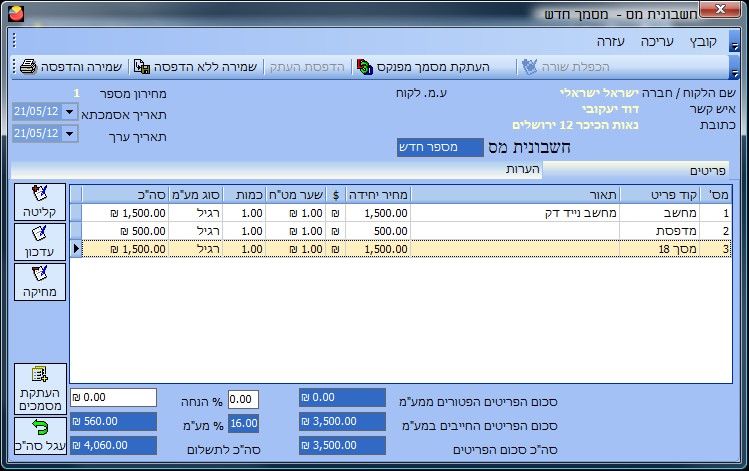Screen dimensions: 749x471
Task: Switch to the פריטים tab
Action: point(635,170)
